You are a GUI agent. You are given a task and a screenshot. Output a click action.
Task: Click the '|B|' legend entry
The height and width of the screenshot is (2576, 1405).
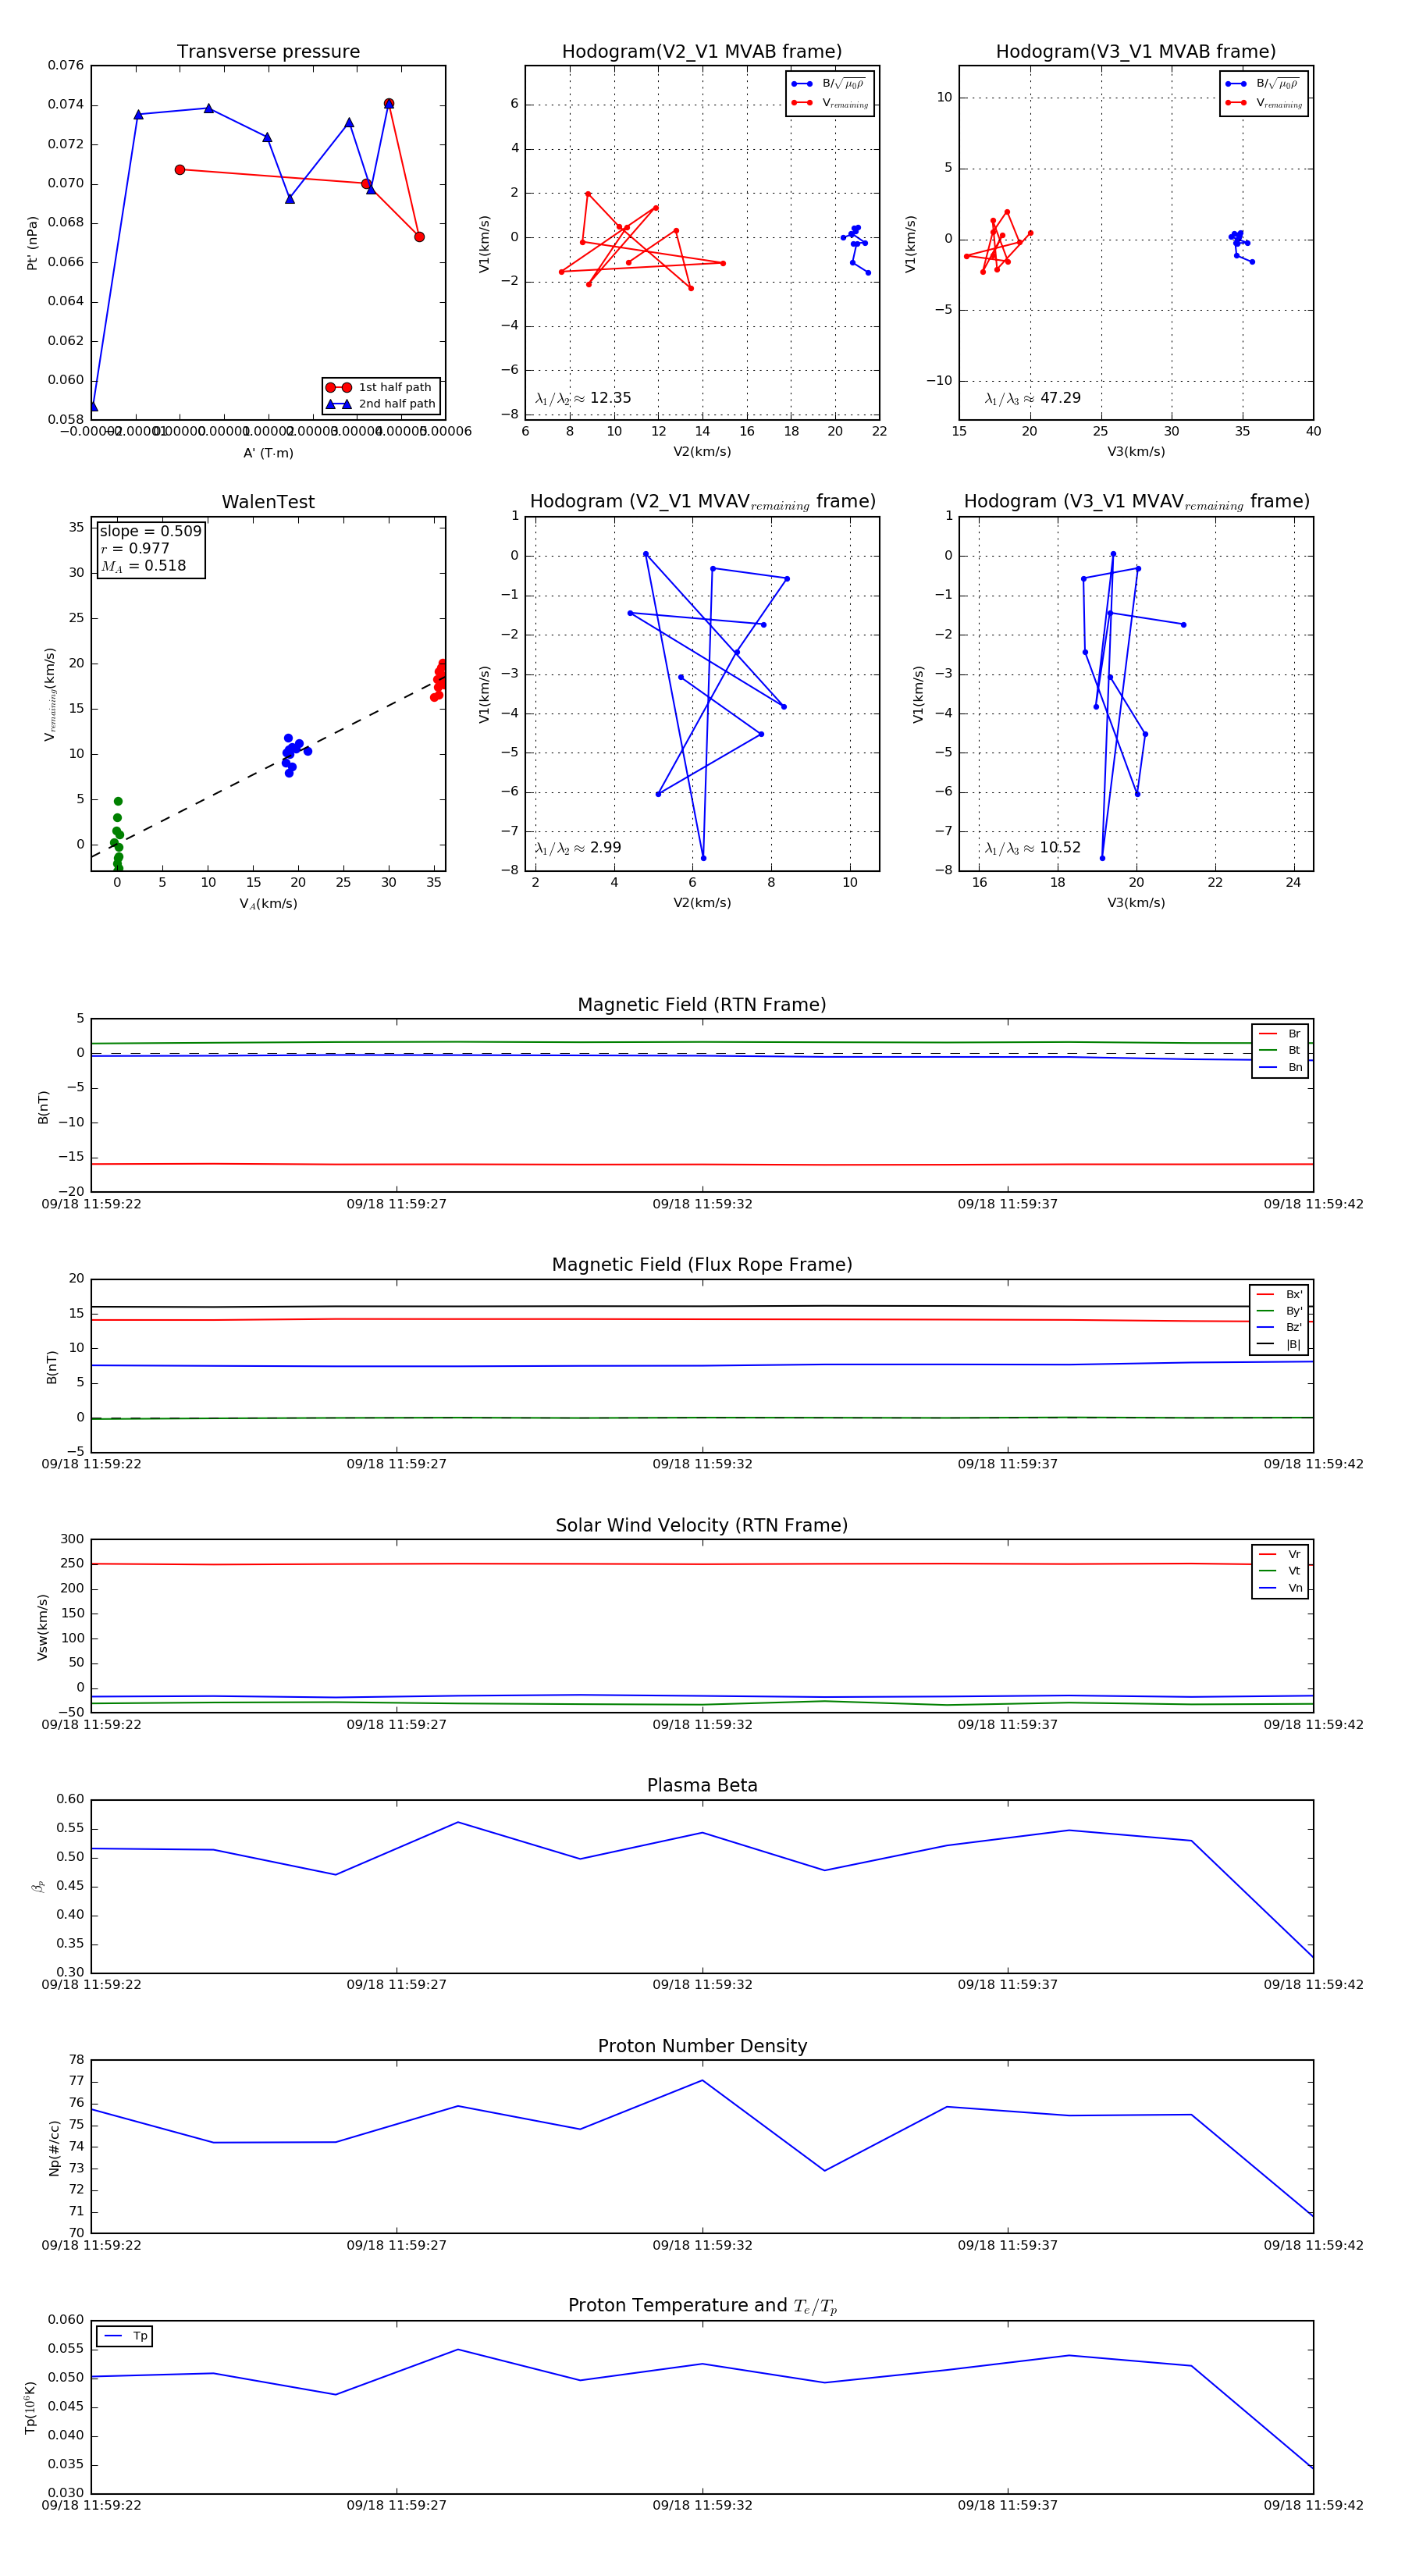(x=1279, y=1344)
